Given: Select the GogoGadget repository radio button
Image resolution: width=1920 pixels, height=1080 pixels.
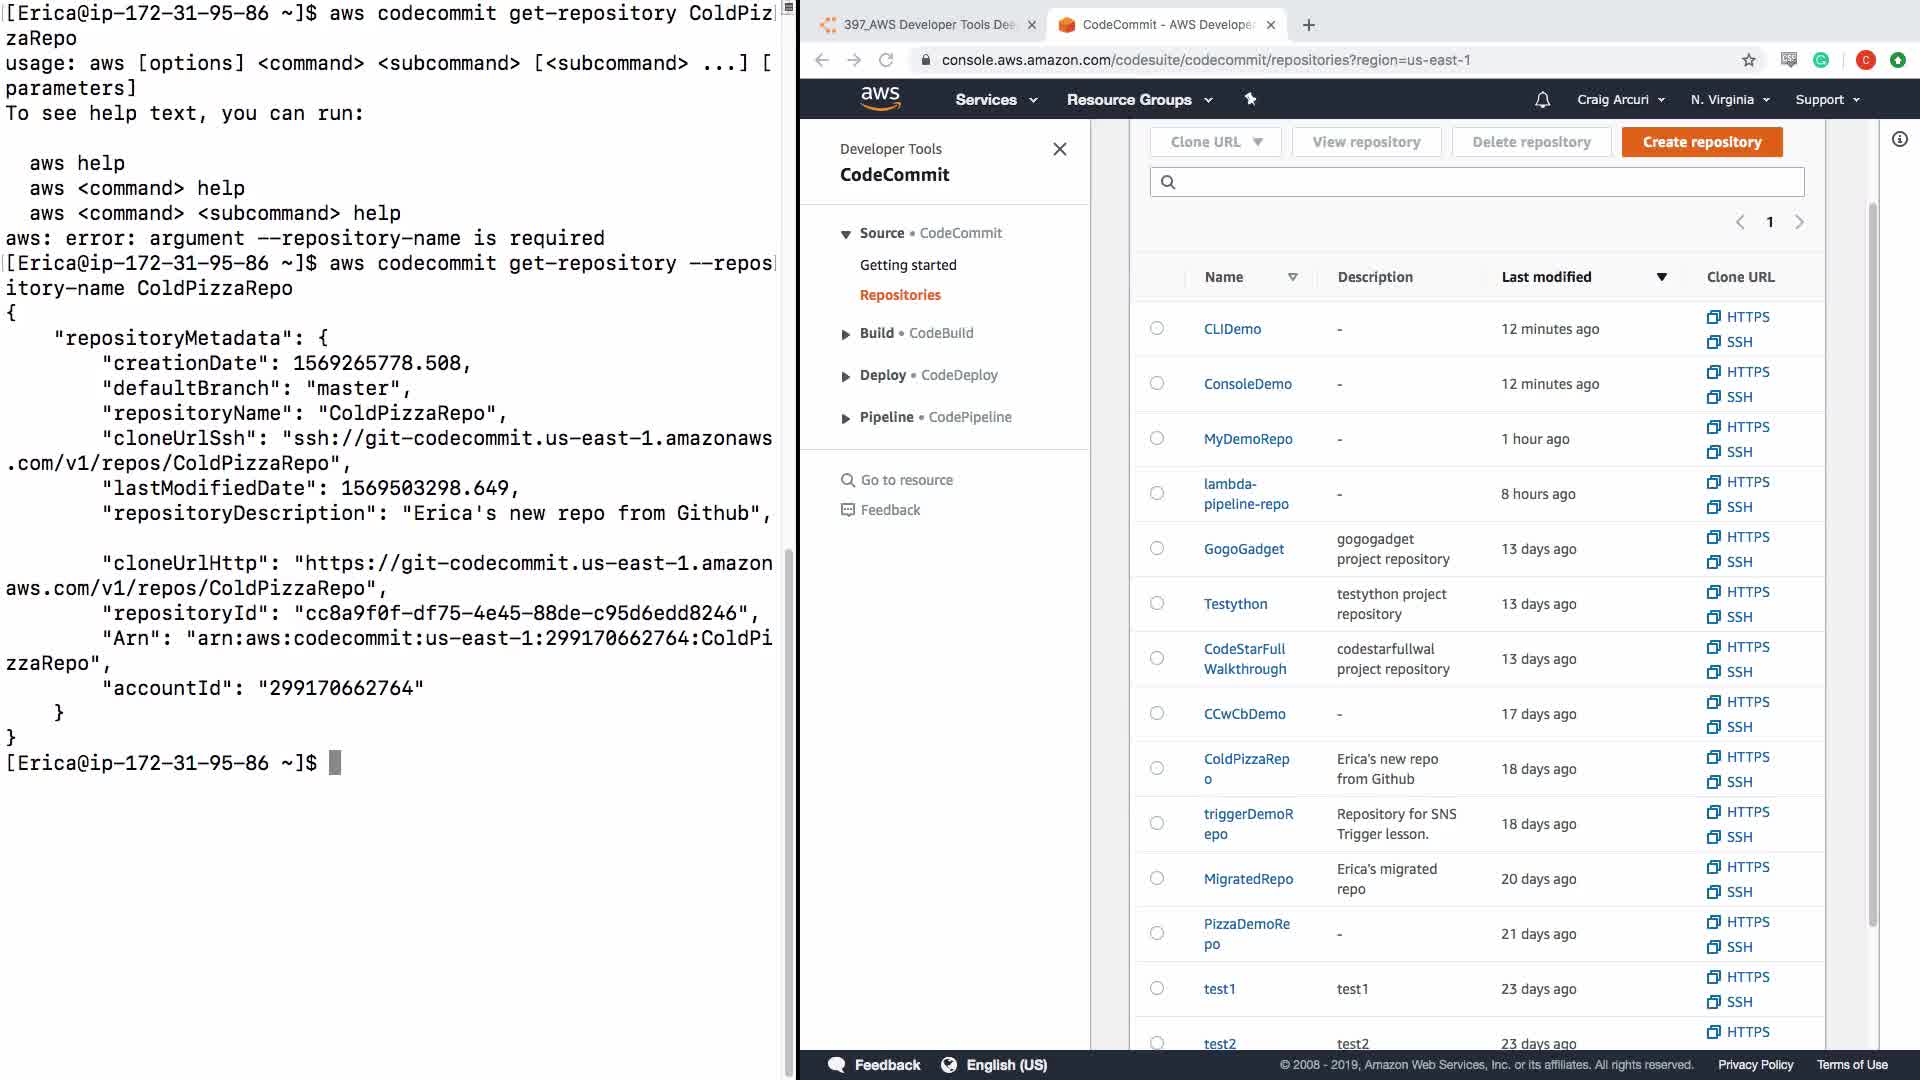Looking at the screenshot, I should (x=1157, y=548).
